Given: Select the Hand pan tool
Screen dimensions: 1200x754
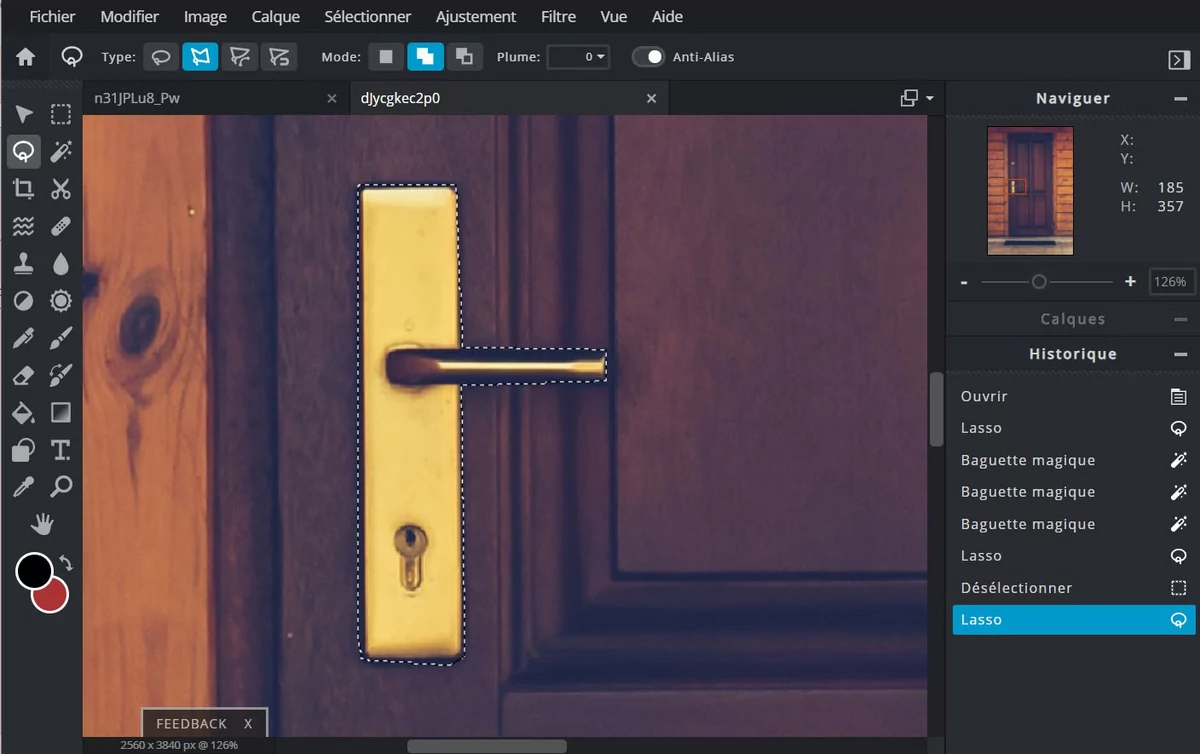Looking at the screenshot, I should point(42,524).
